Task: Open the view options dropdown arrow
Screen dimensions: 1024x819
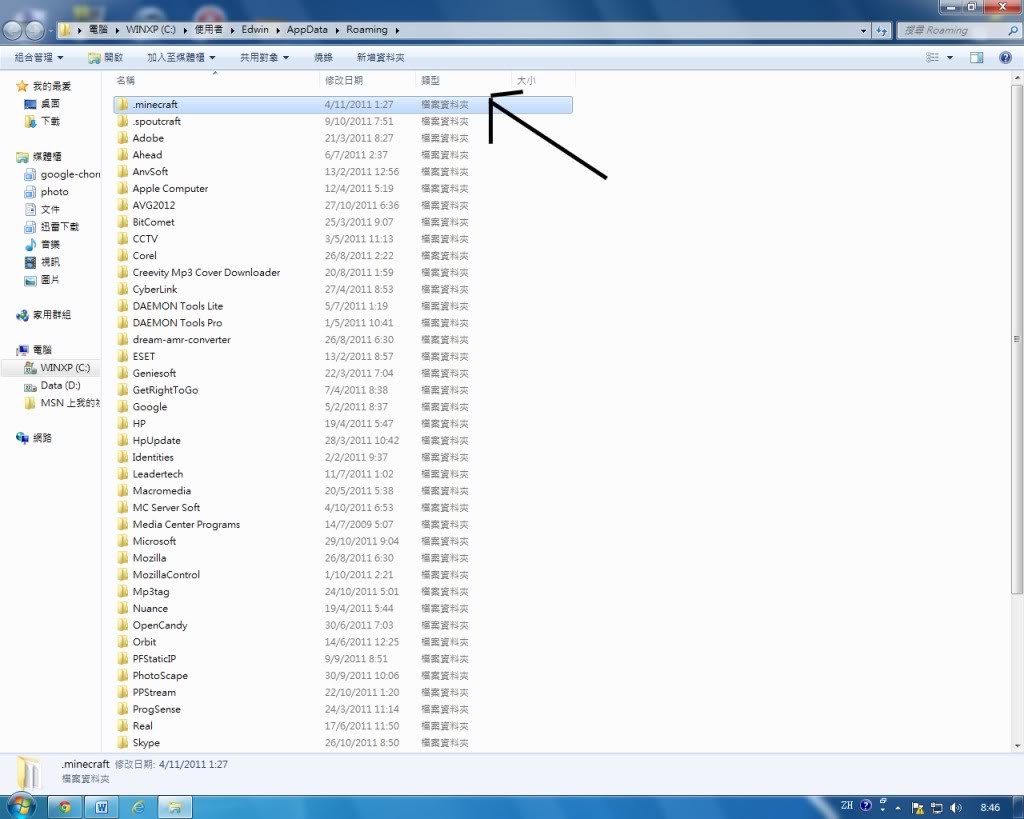Action: tap(950, 57)
